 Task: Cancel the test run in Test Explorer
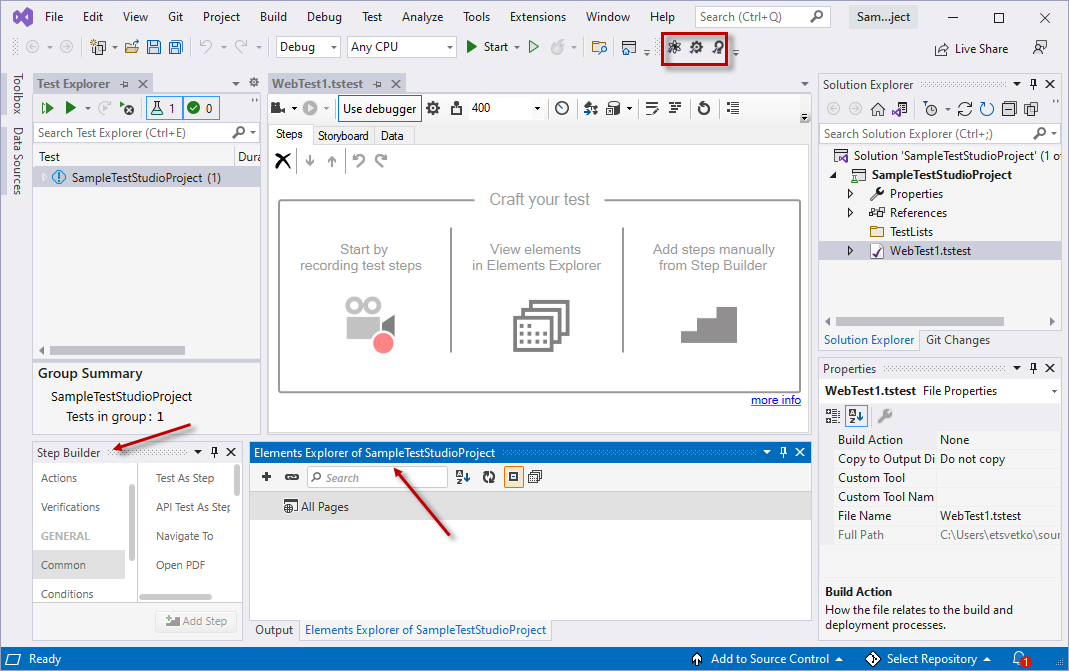tap(127, 108)
